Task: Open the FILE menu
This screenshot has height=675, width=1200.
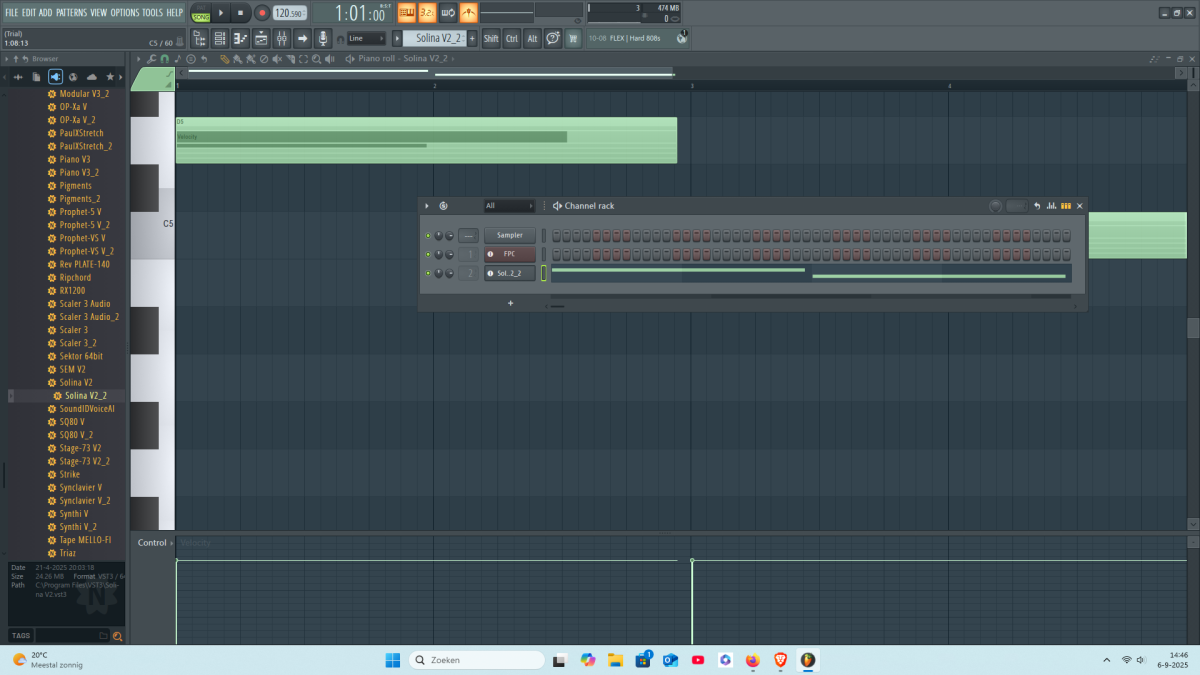Action: coord(12,13)
